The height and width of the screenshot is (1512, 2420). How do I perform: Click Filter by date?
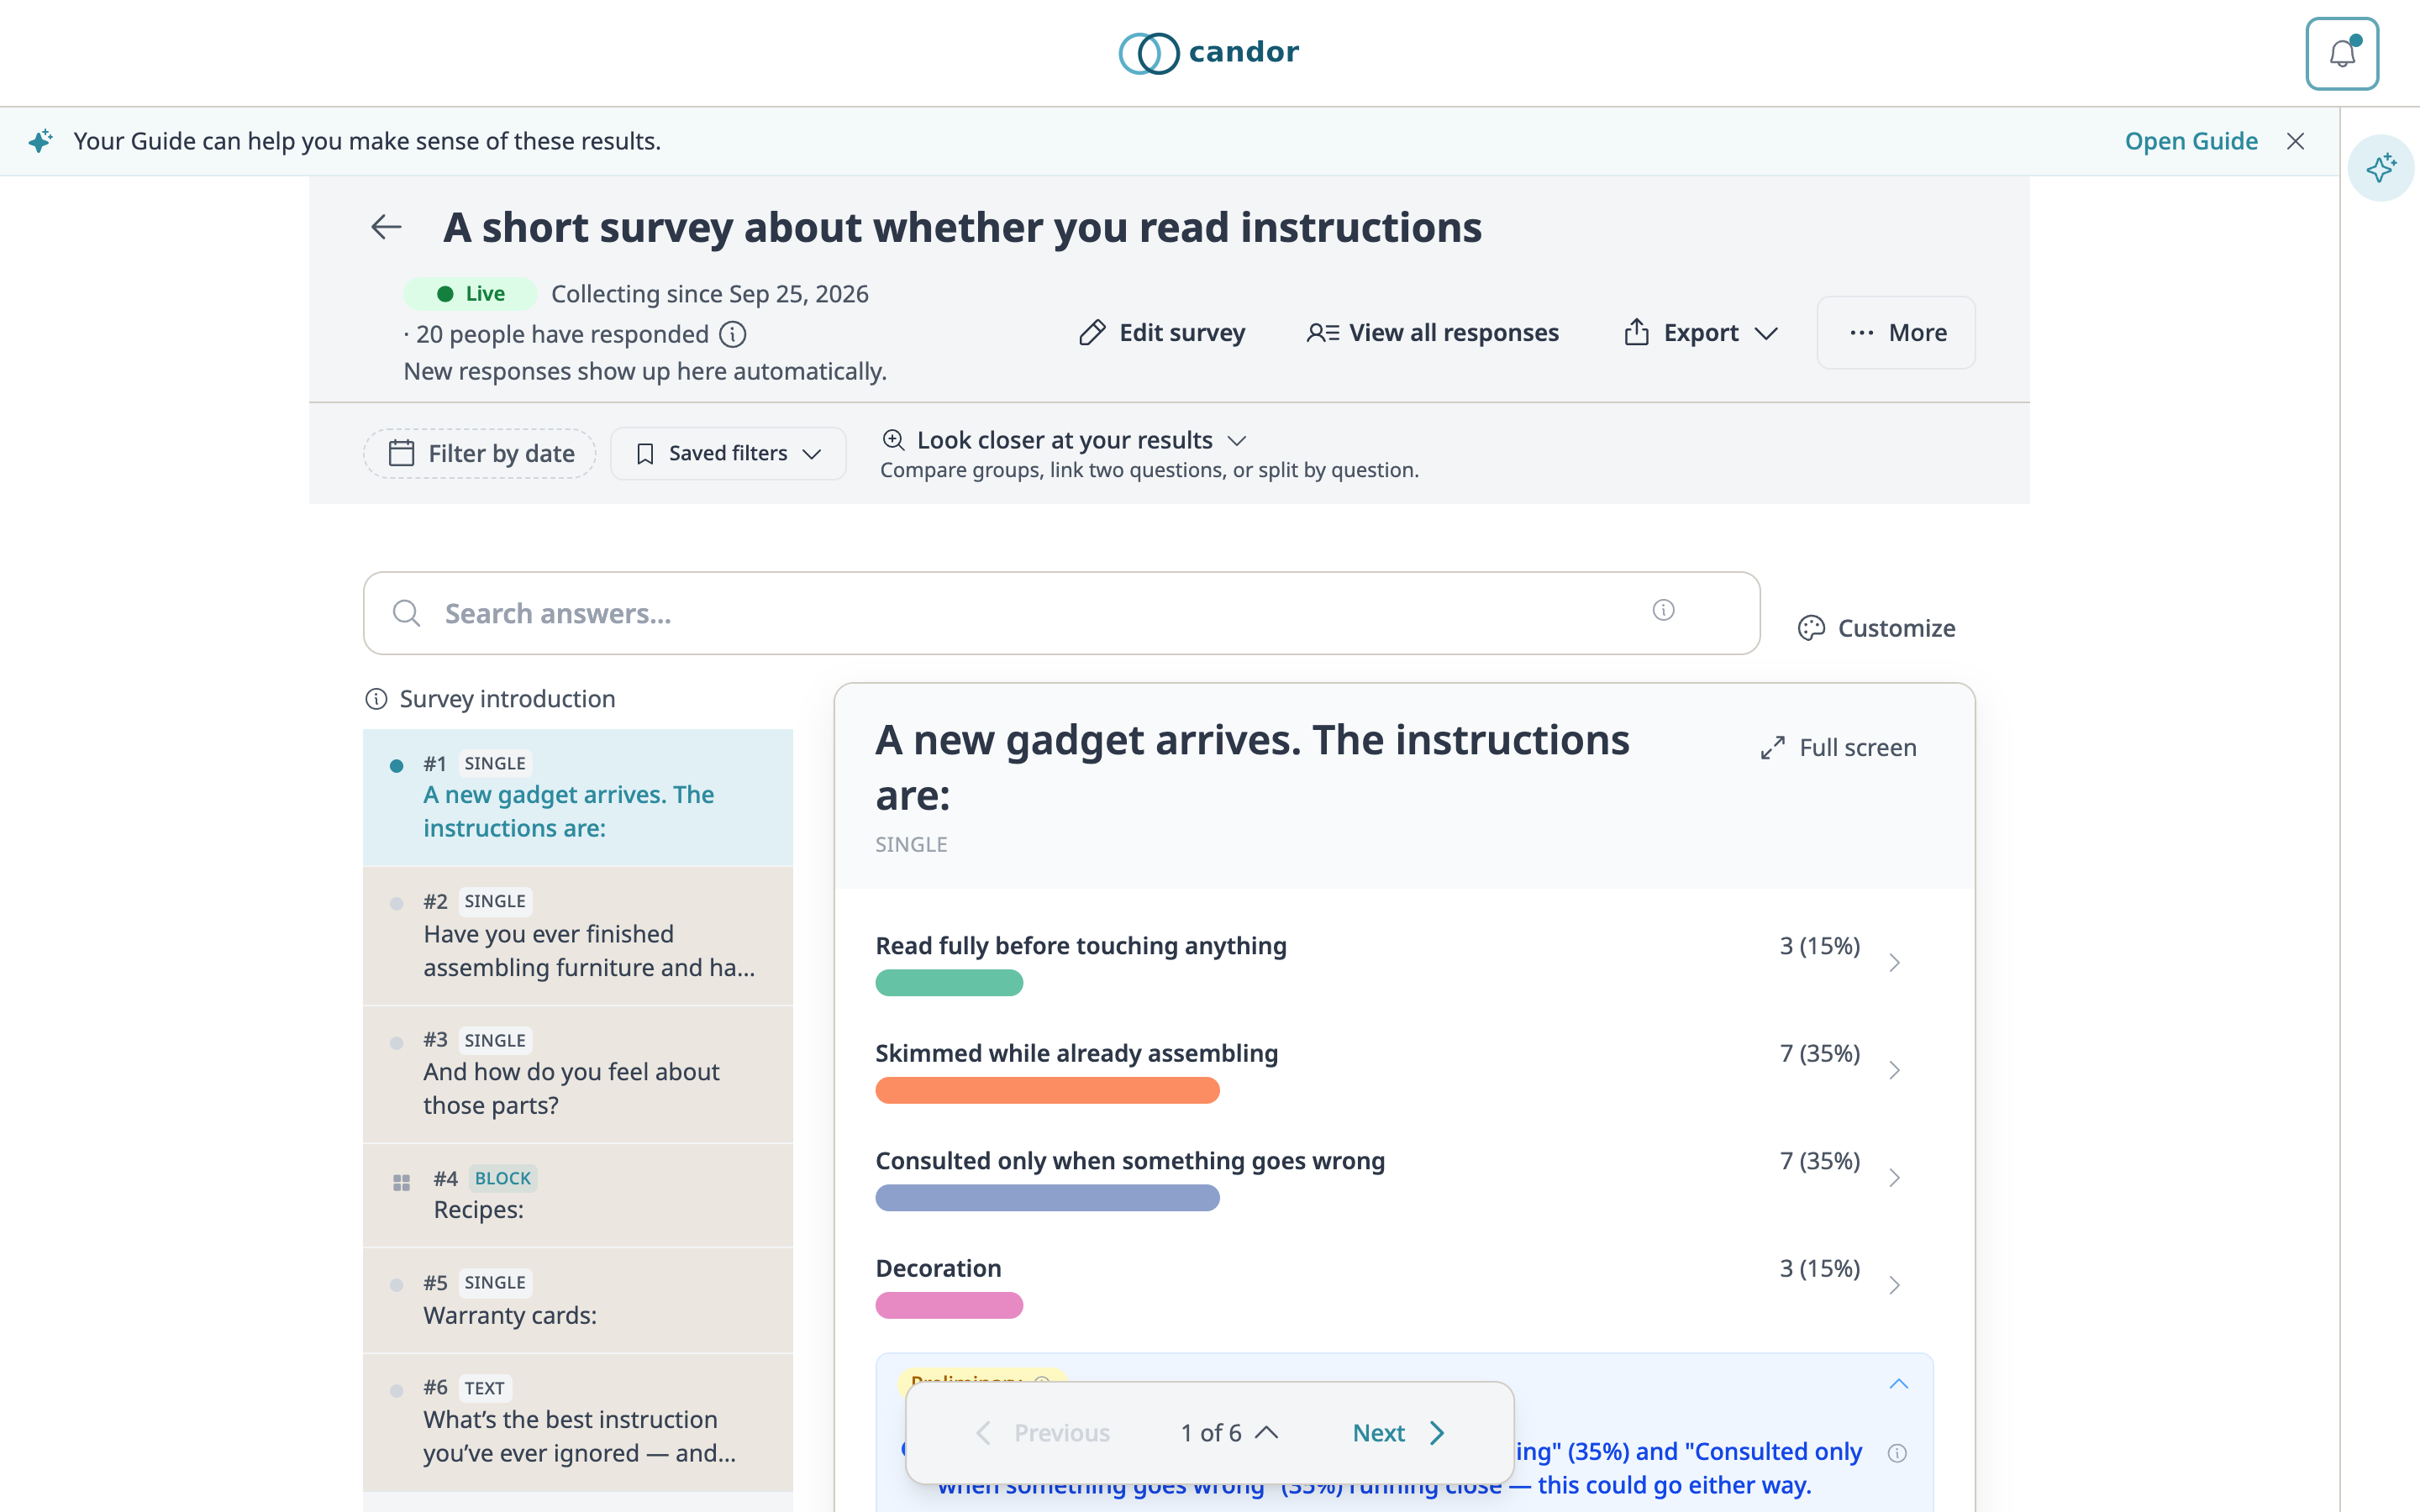click(x=480, y=454)
